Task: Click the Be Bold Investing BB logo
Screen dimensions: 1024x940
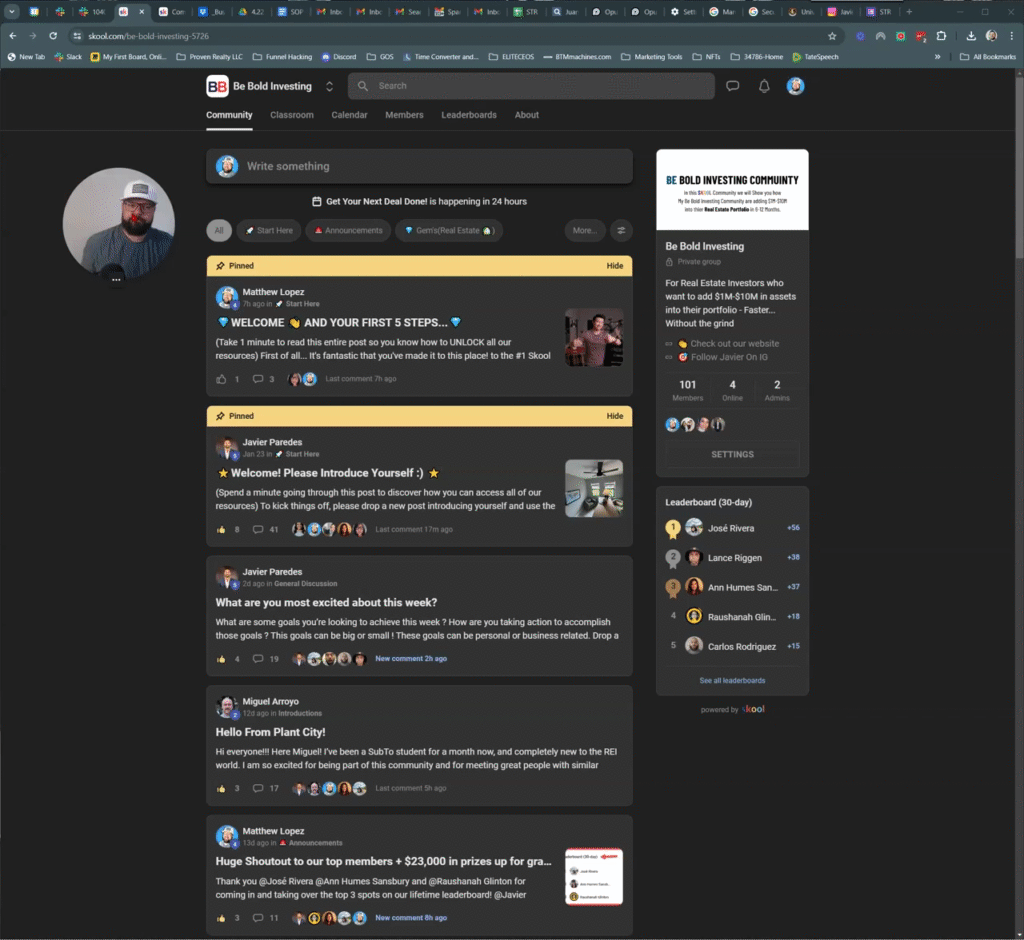Action: [217, 86]
